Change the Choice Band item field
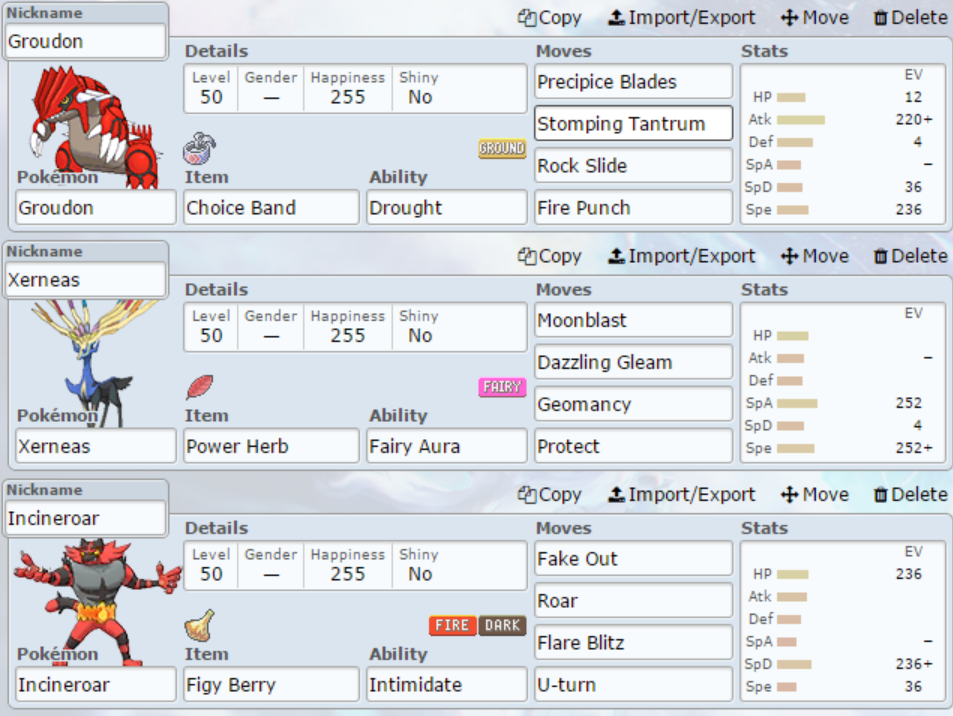953x716 pixels. click(x=271, y=207)
